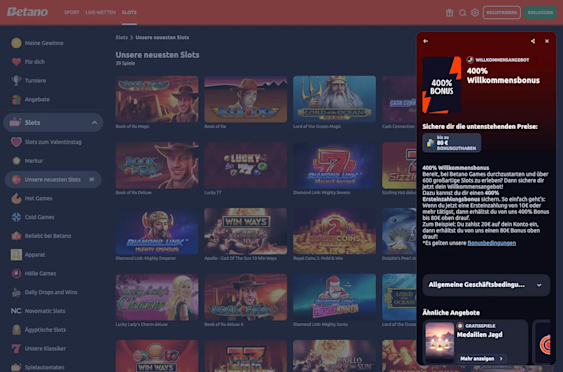Open Unsere Klassiker seven icon

(16, 348)
